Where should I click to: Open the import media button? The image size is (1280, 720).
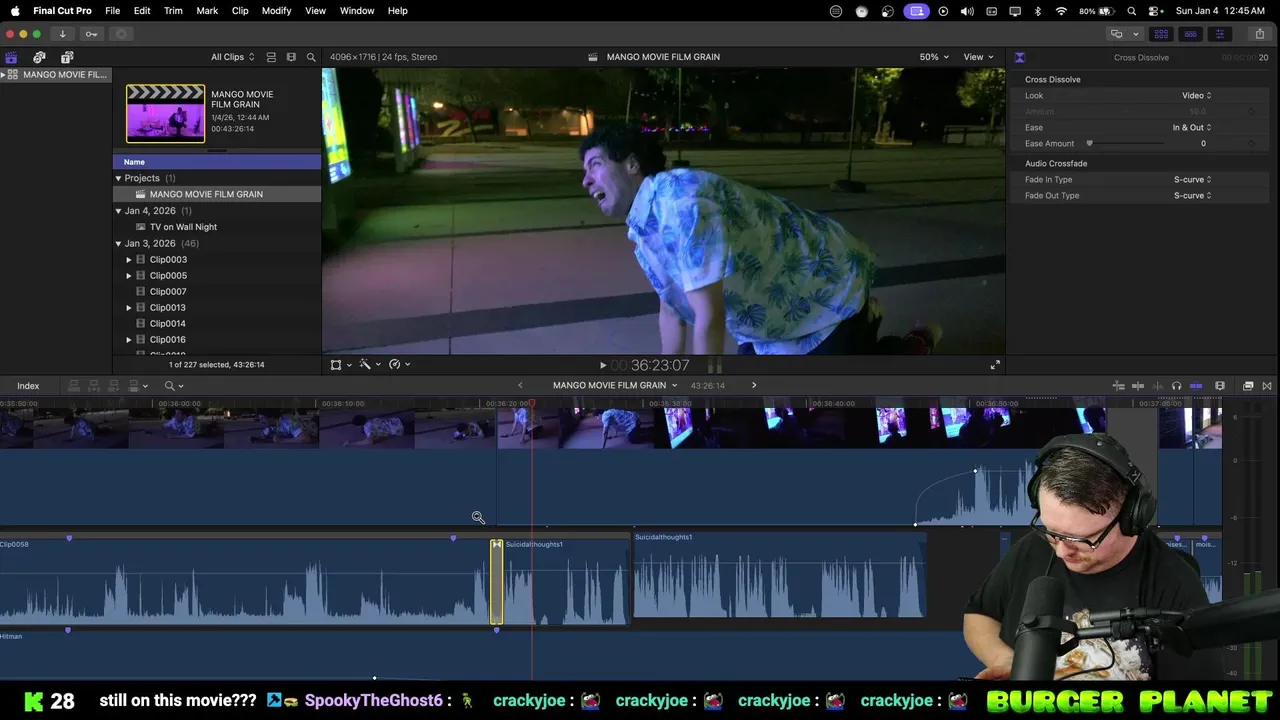[x=62, y=34]
